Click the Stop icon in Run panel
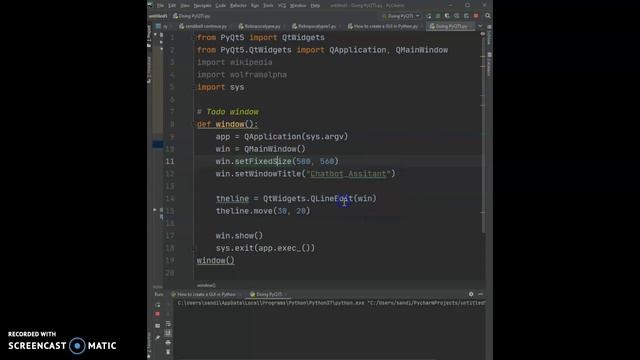This screenshot has width=640, height=360. [158, 314]
